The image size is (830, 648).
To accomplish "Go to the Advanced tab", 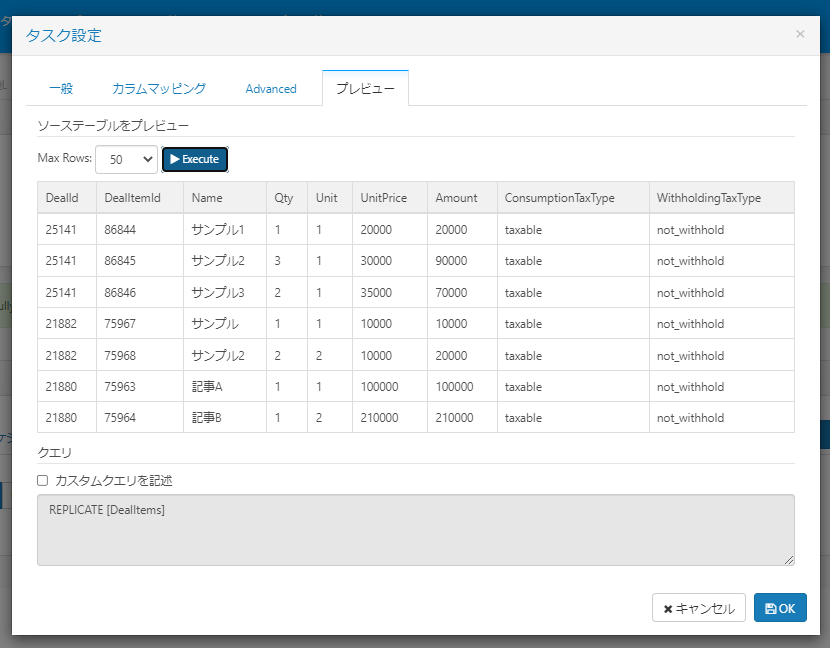I will (x=270, y=88).
